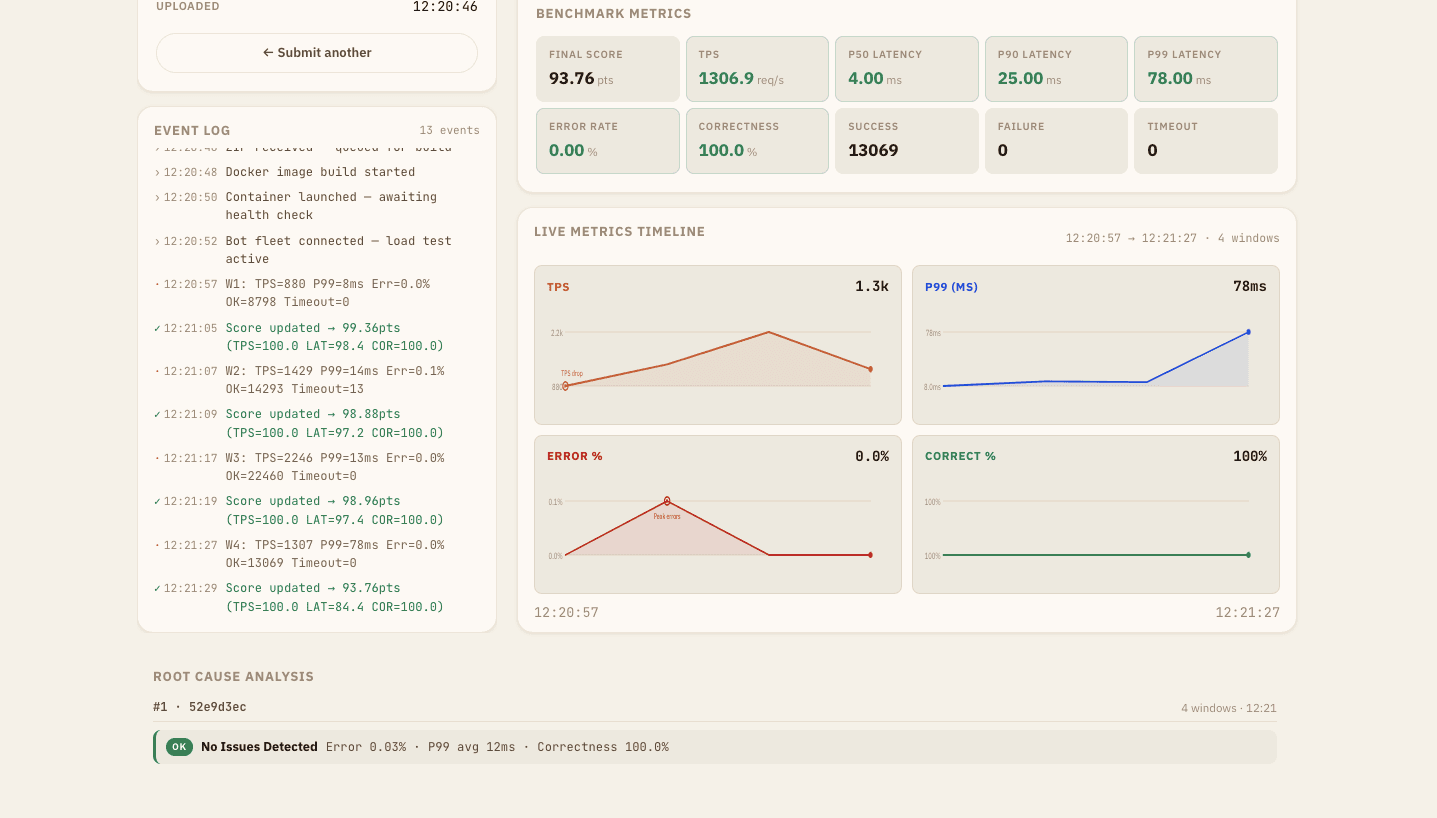The width and height of the screenshot is (1437, 818).
Task: Click the last point of P99 line
Action: [1248, 332]
